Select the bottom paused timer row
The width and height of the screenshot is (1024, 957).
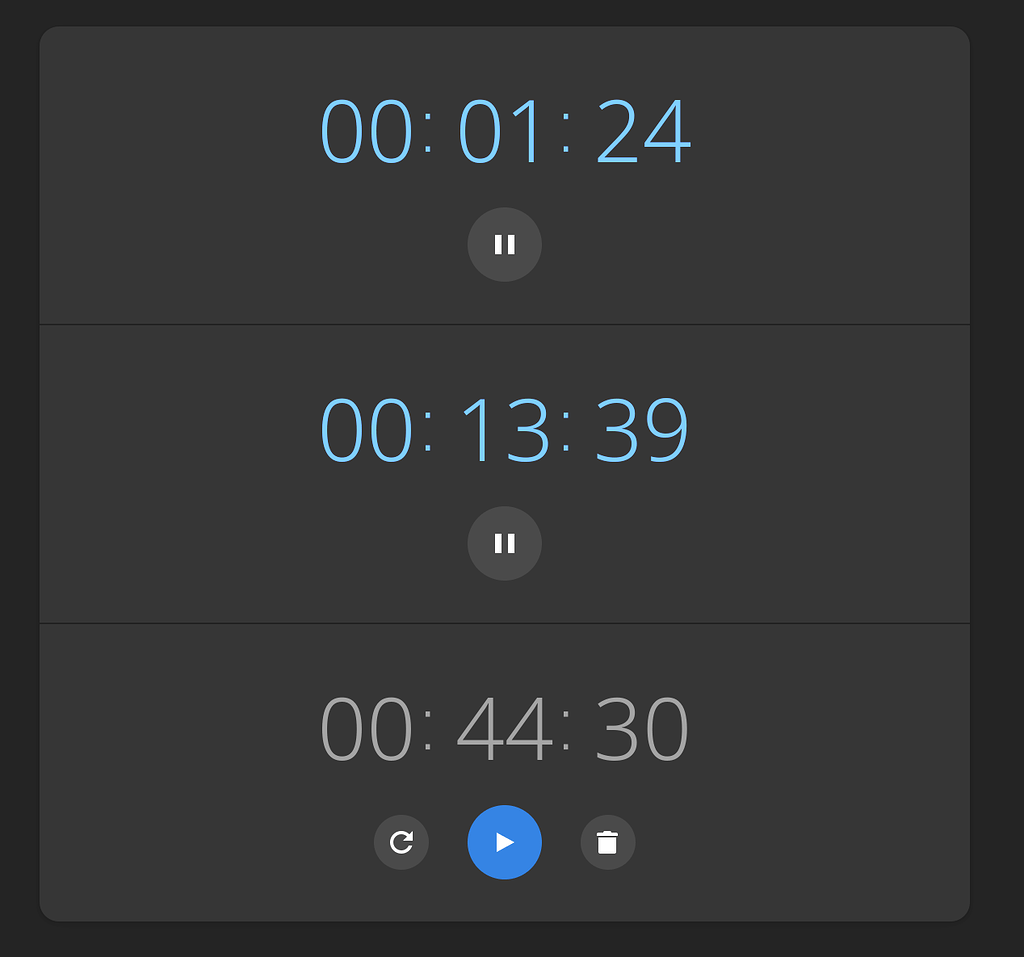coord(504,770)
